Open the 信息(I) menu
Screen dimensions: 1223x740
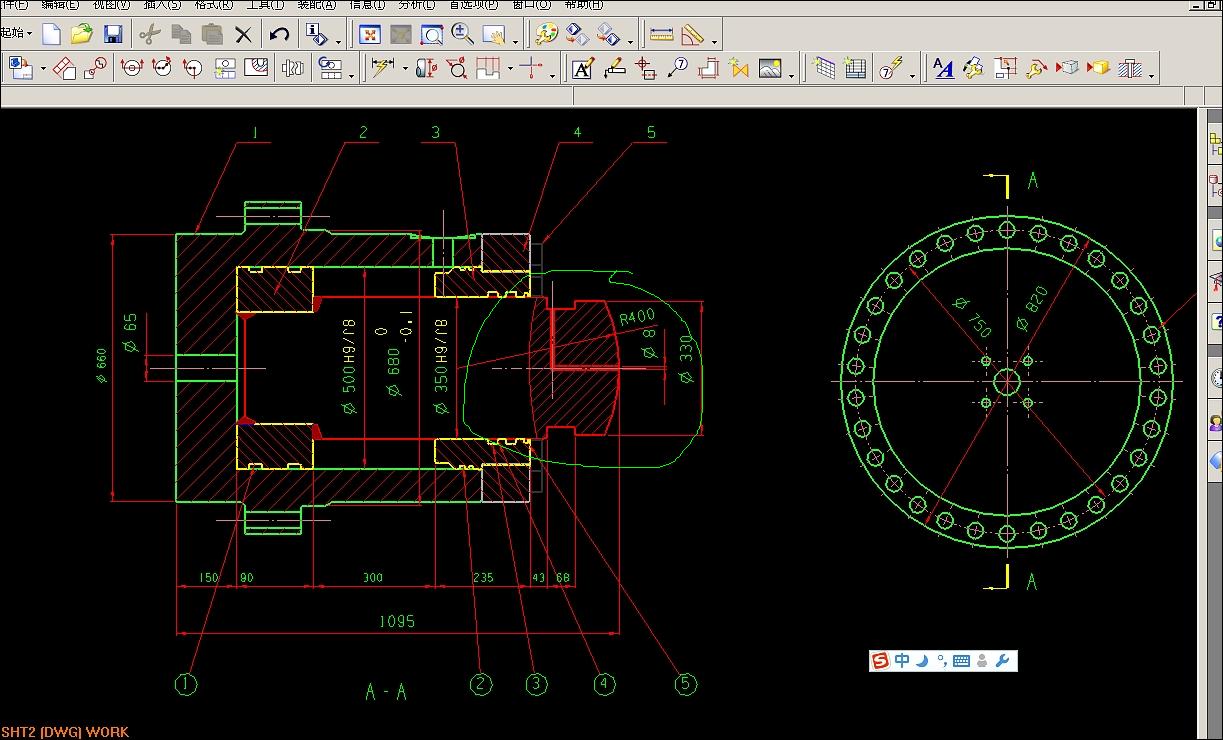click(367, 5)
